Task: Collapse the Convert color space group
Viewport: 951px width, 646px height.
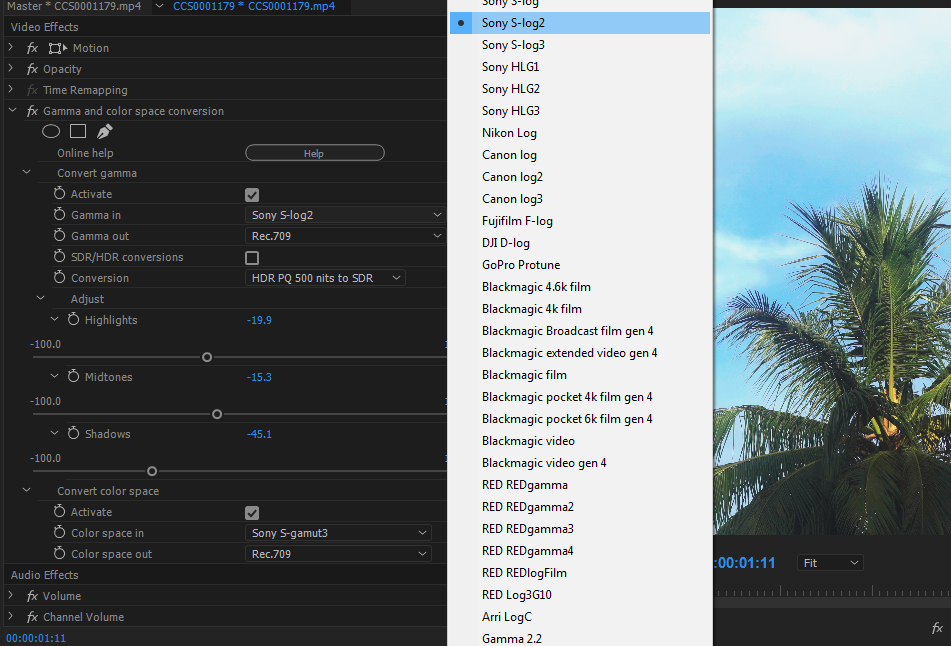Action: (x=27, y=490)
